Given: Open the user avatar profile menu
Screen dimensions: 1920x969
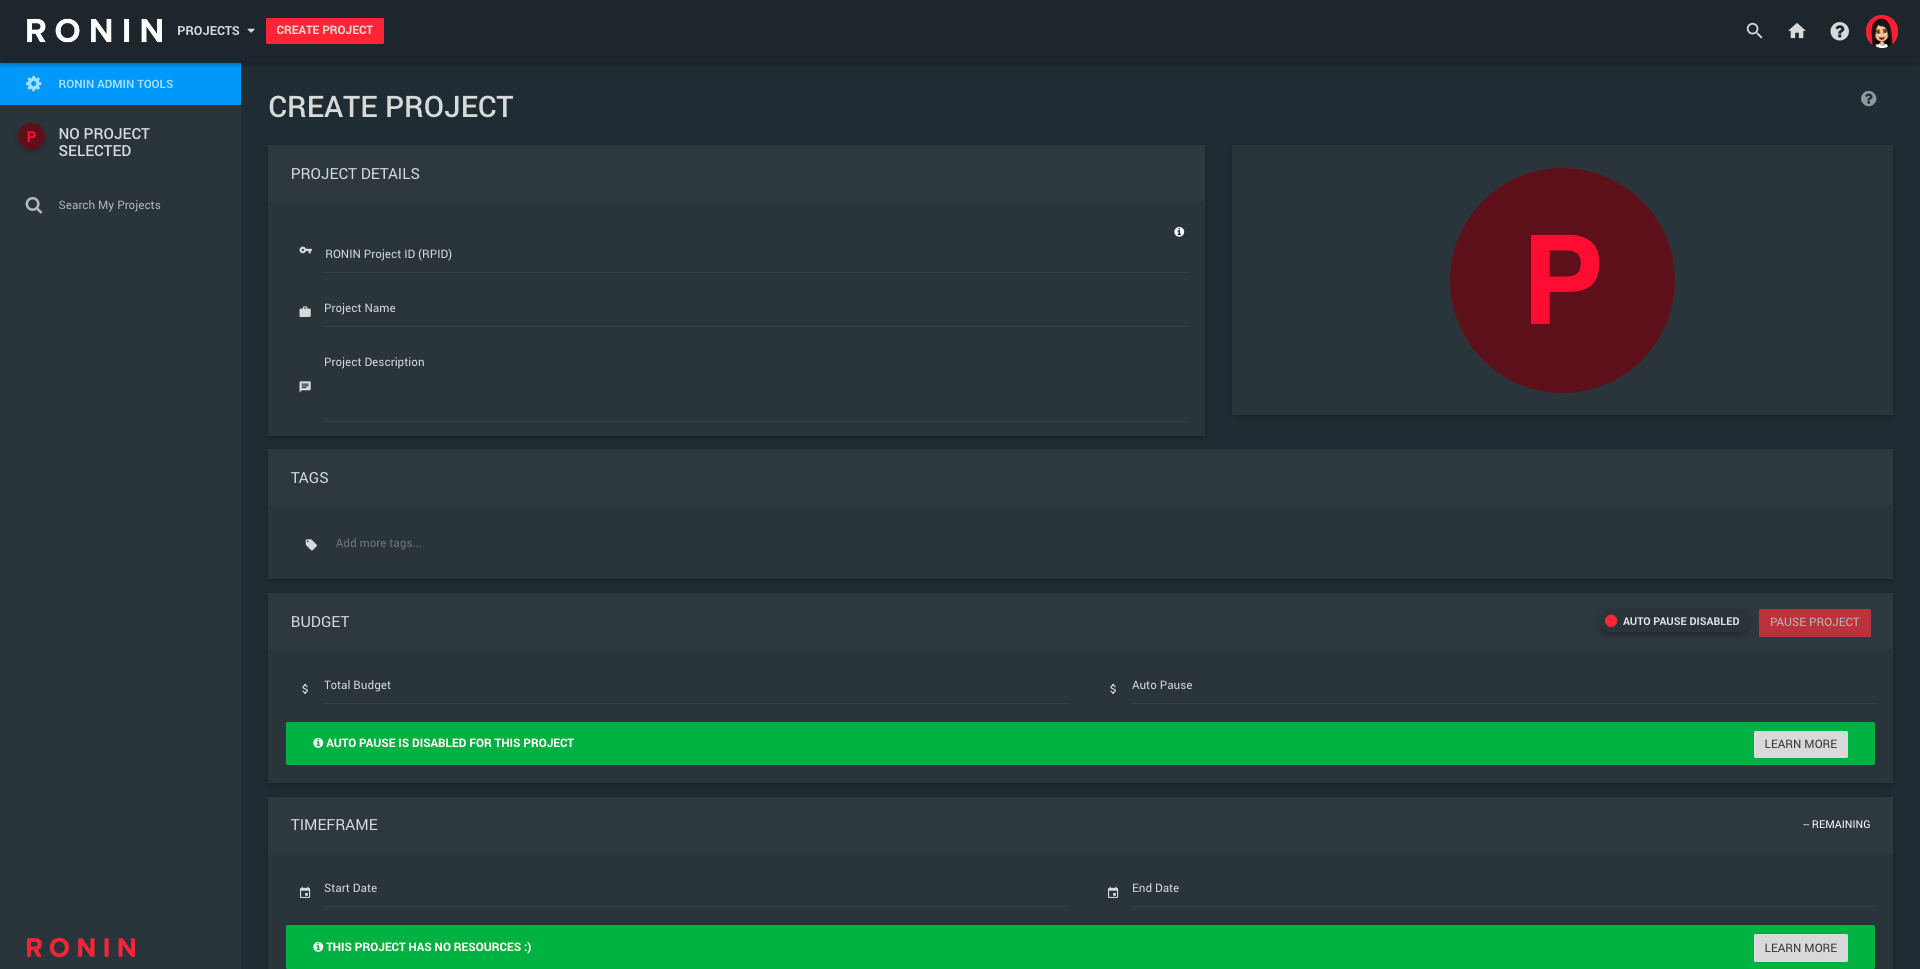Looking at the screenshot, I should point(1882,31).
